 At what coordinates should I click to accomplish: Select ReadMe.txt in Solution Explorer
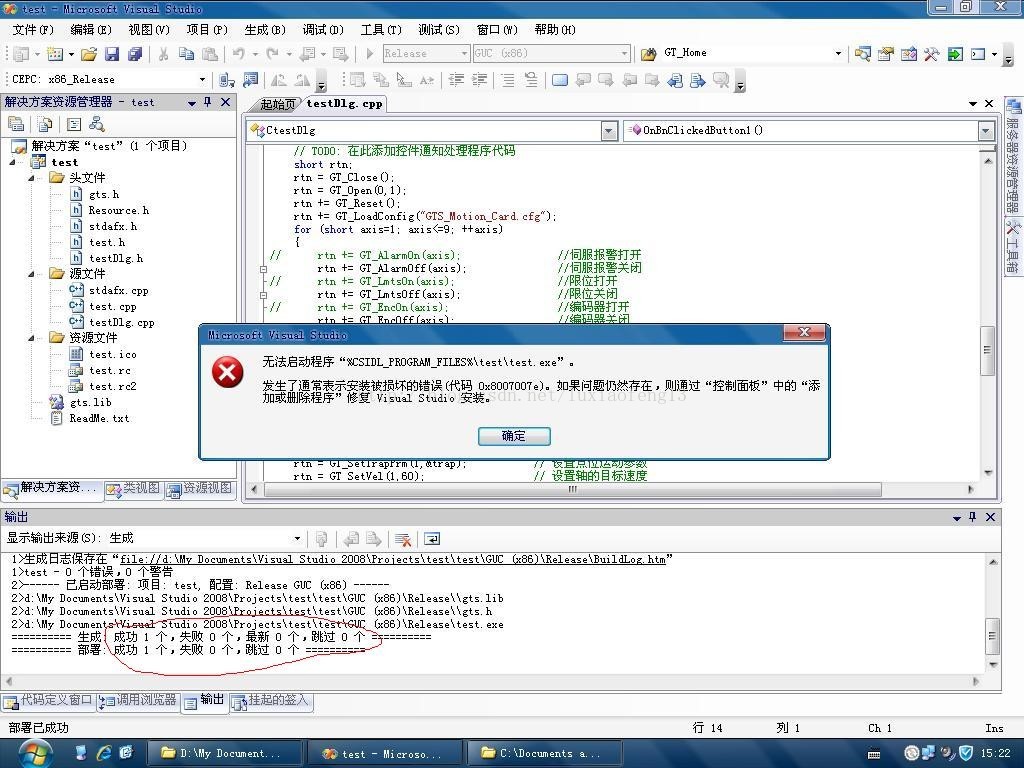click(99, 419)
